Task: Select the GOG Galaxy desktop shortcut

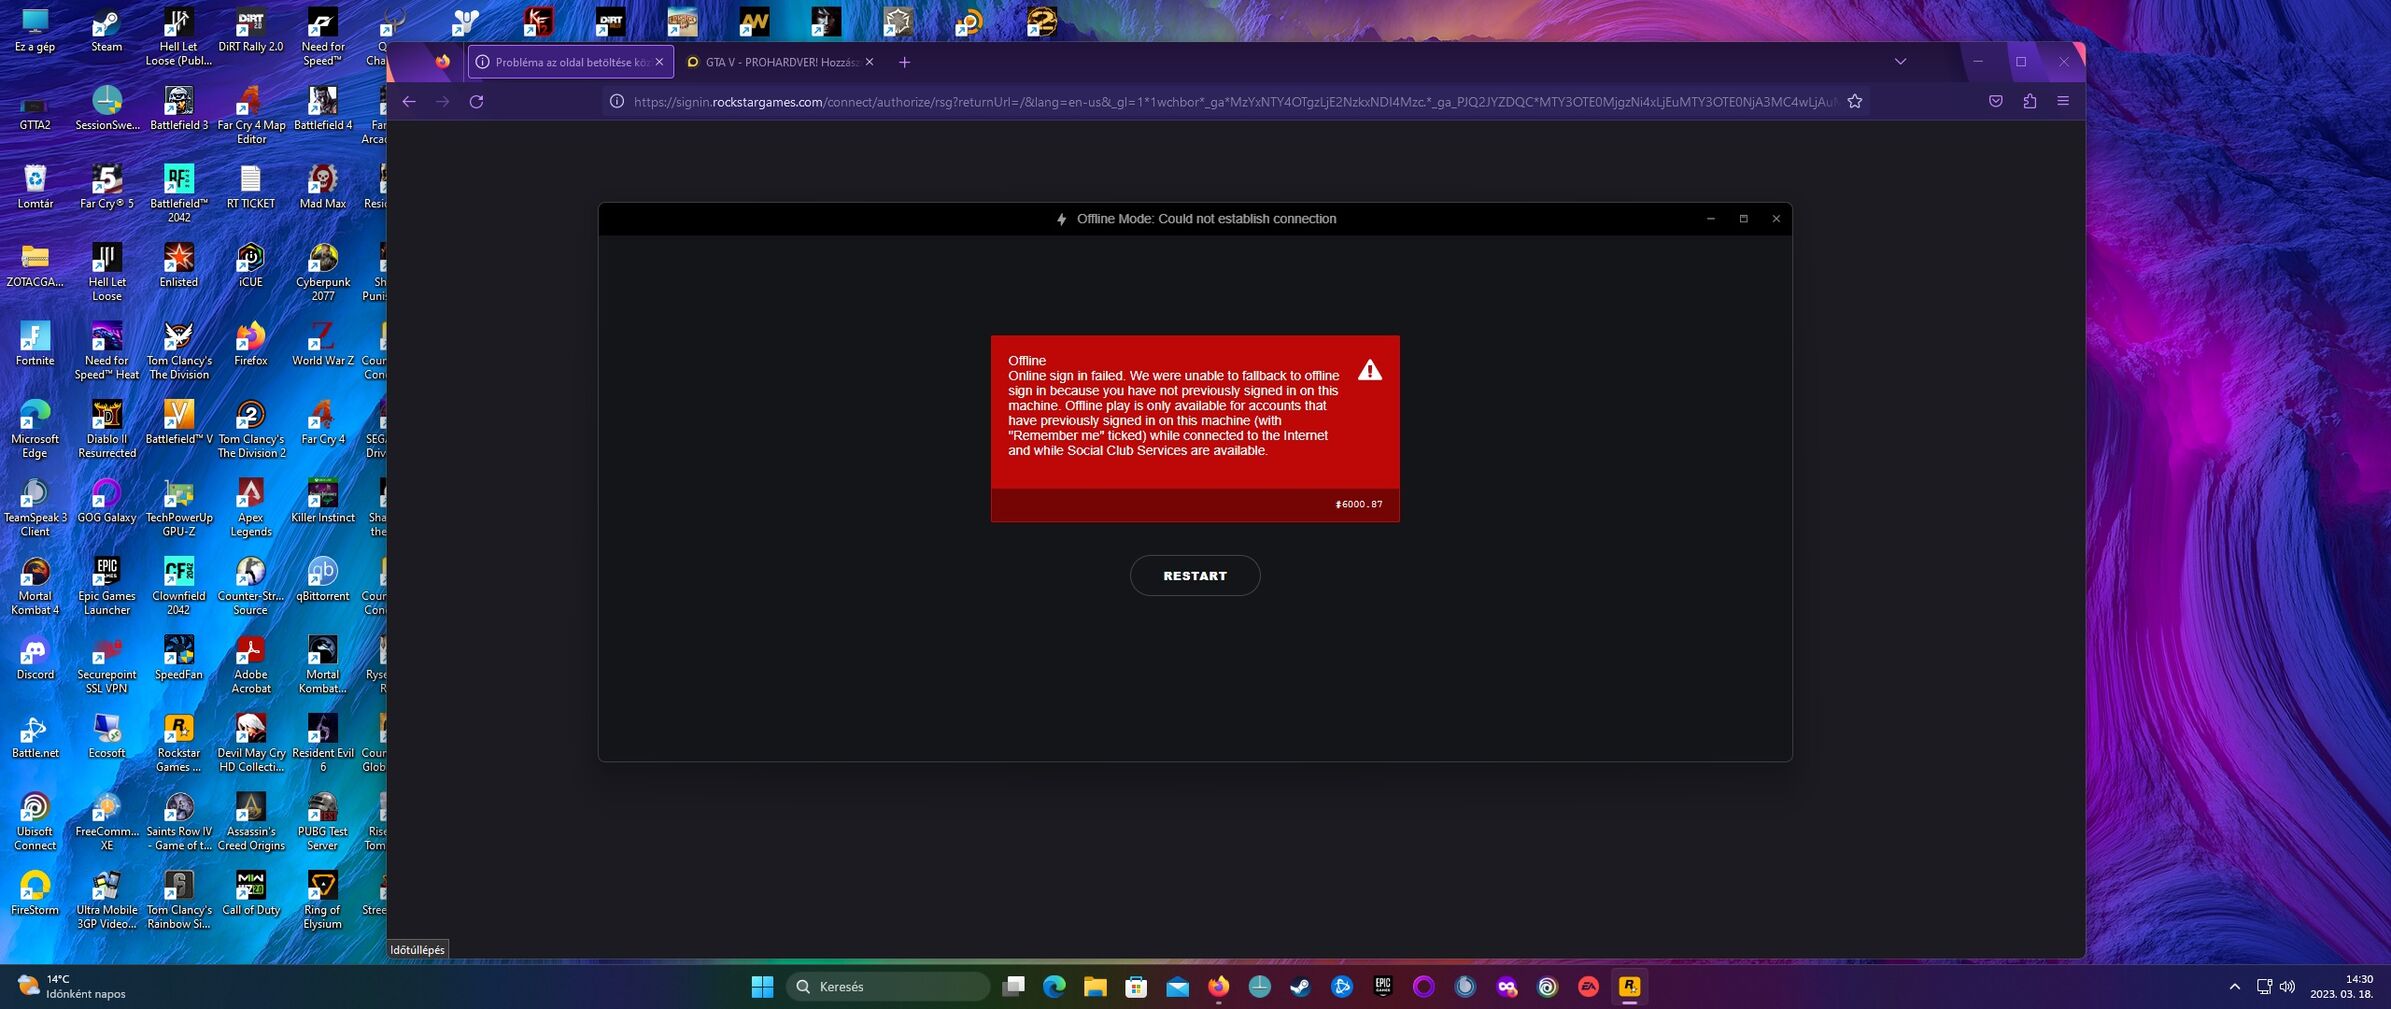Action: [107, 502]
